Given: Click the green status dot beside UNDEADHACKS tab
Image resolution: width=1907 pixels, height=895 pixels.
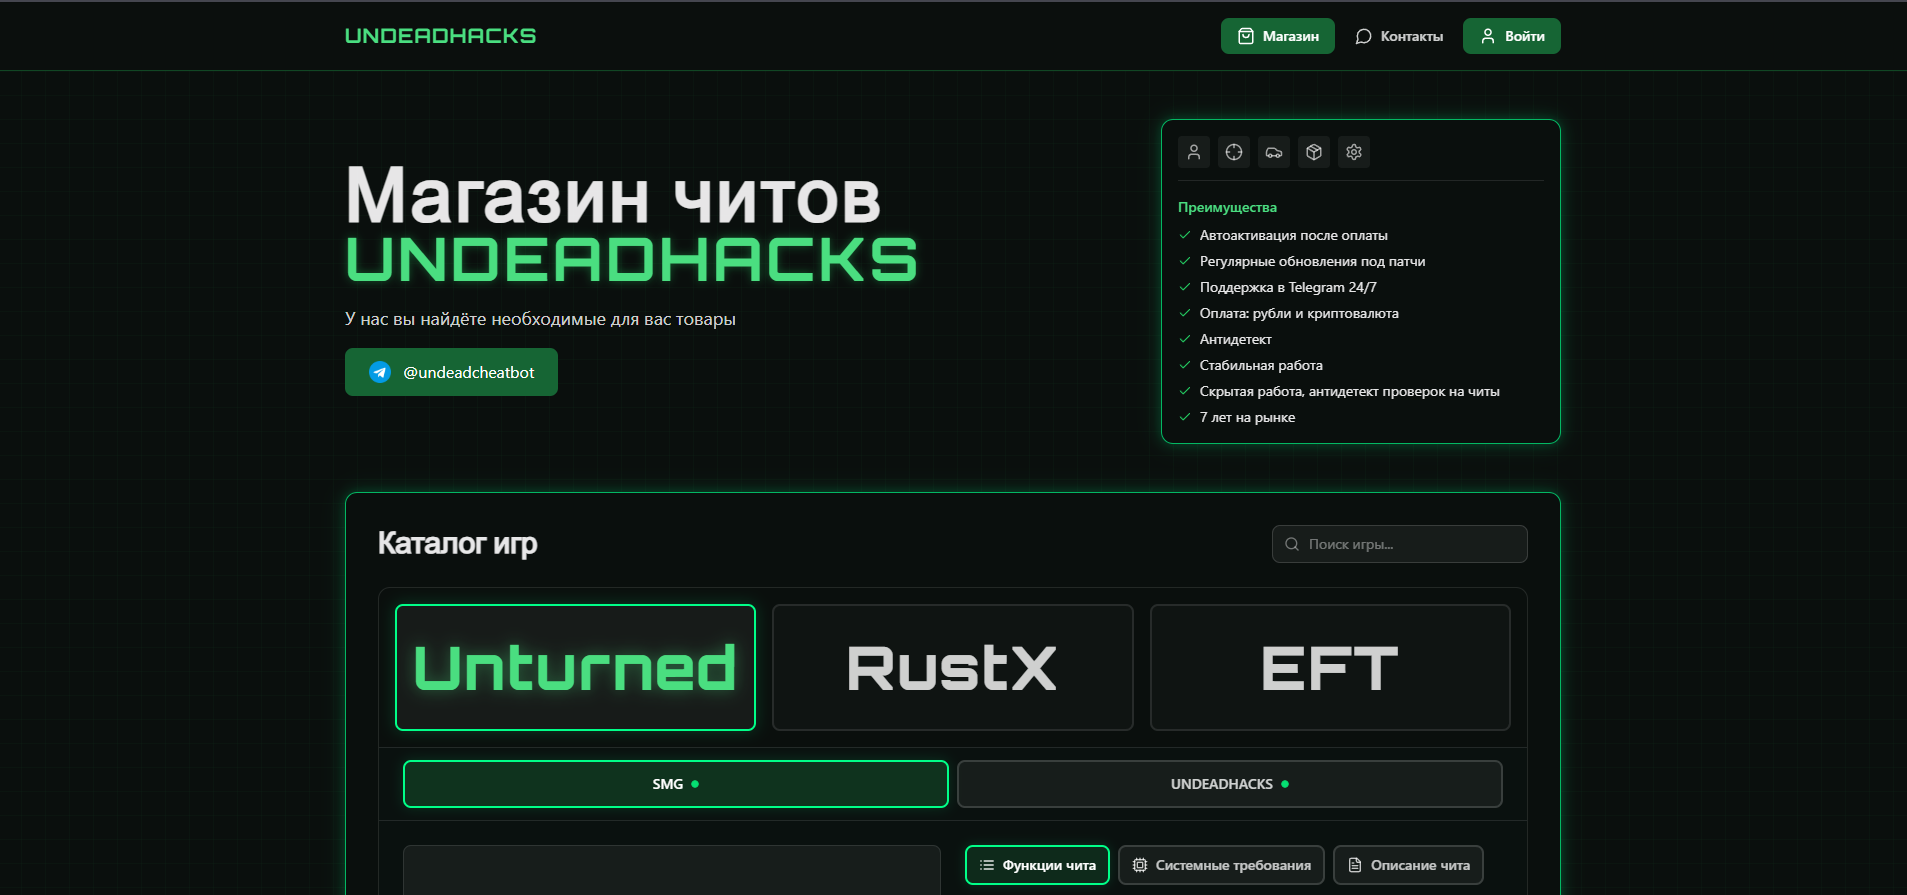Looking at the screenshot, I should click(1285, 784).
